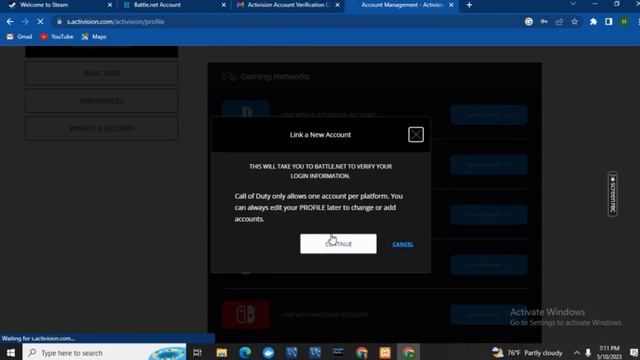The width and height of the screenshot is (640, 360).
Task: Open the PREFERENCES section
Action: pyautogui.click(x=102, y=101)
